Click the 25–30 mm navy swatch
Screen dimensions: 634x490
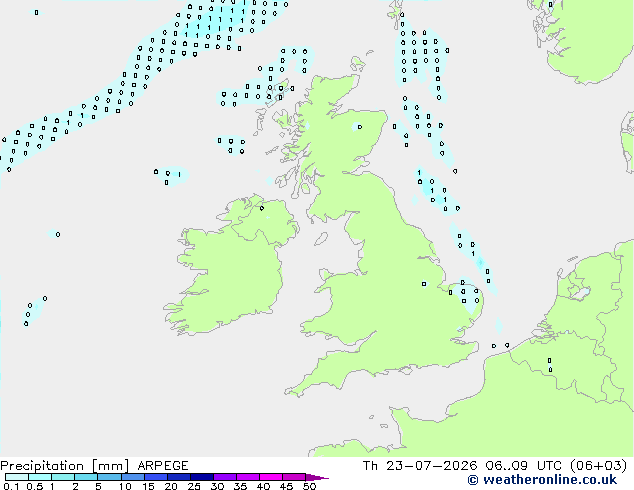click(x=202, y=477)
